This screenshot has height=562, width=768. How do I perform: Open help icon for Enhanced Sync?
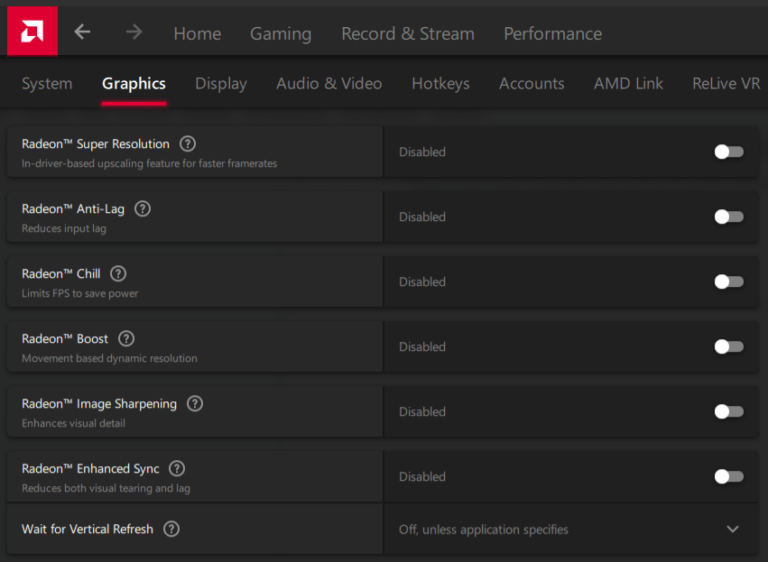point(177,469)
